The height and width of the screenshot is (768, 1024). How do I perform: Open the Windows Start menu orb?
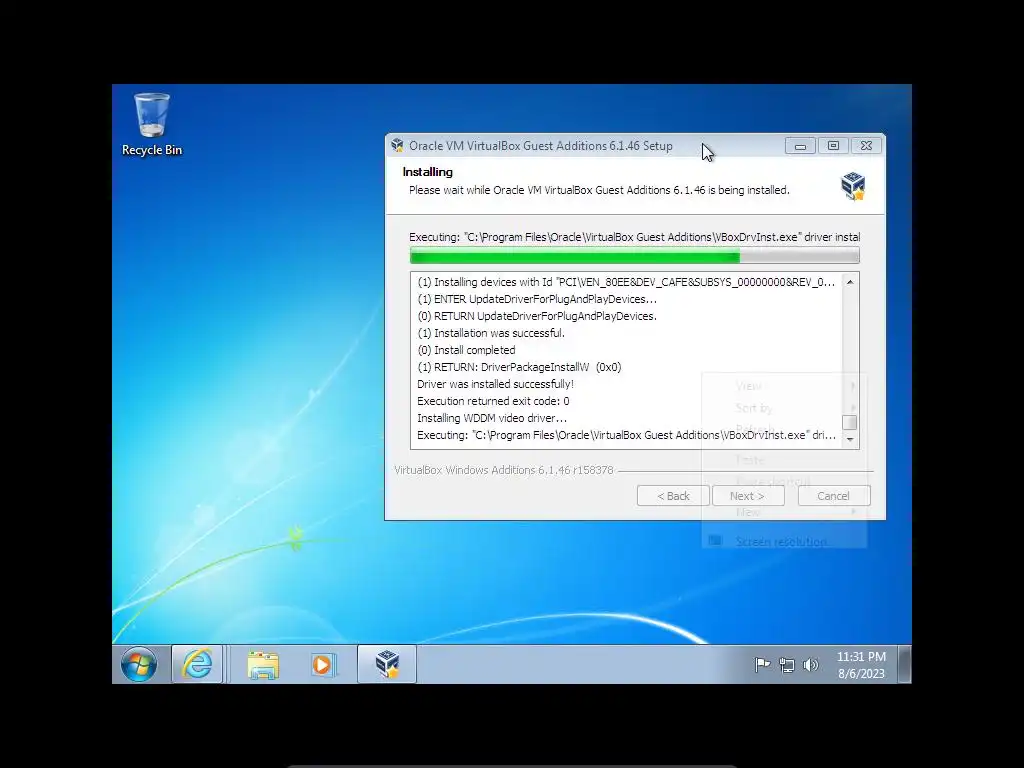[139, 665]
